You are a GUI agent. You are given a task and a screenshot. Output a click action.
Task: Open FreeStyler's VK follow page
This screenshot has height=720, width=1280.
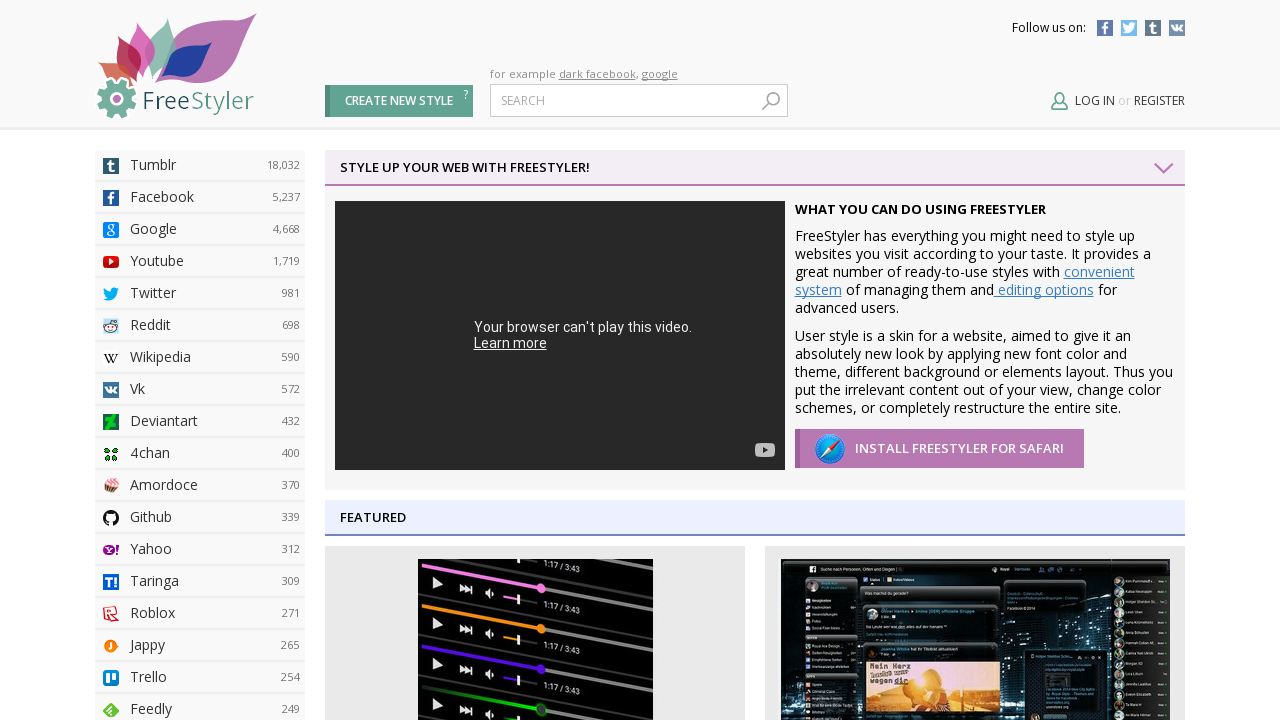(1177, 28)
